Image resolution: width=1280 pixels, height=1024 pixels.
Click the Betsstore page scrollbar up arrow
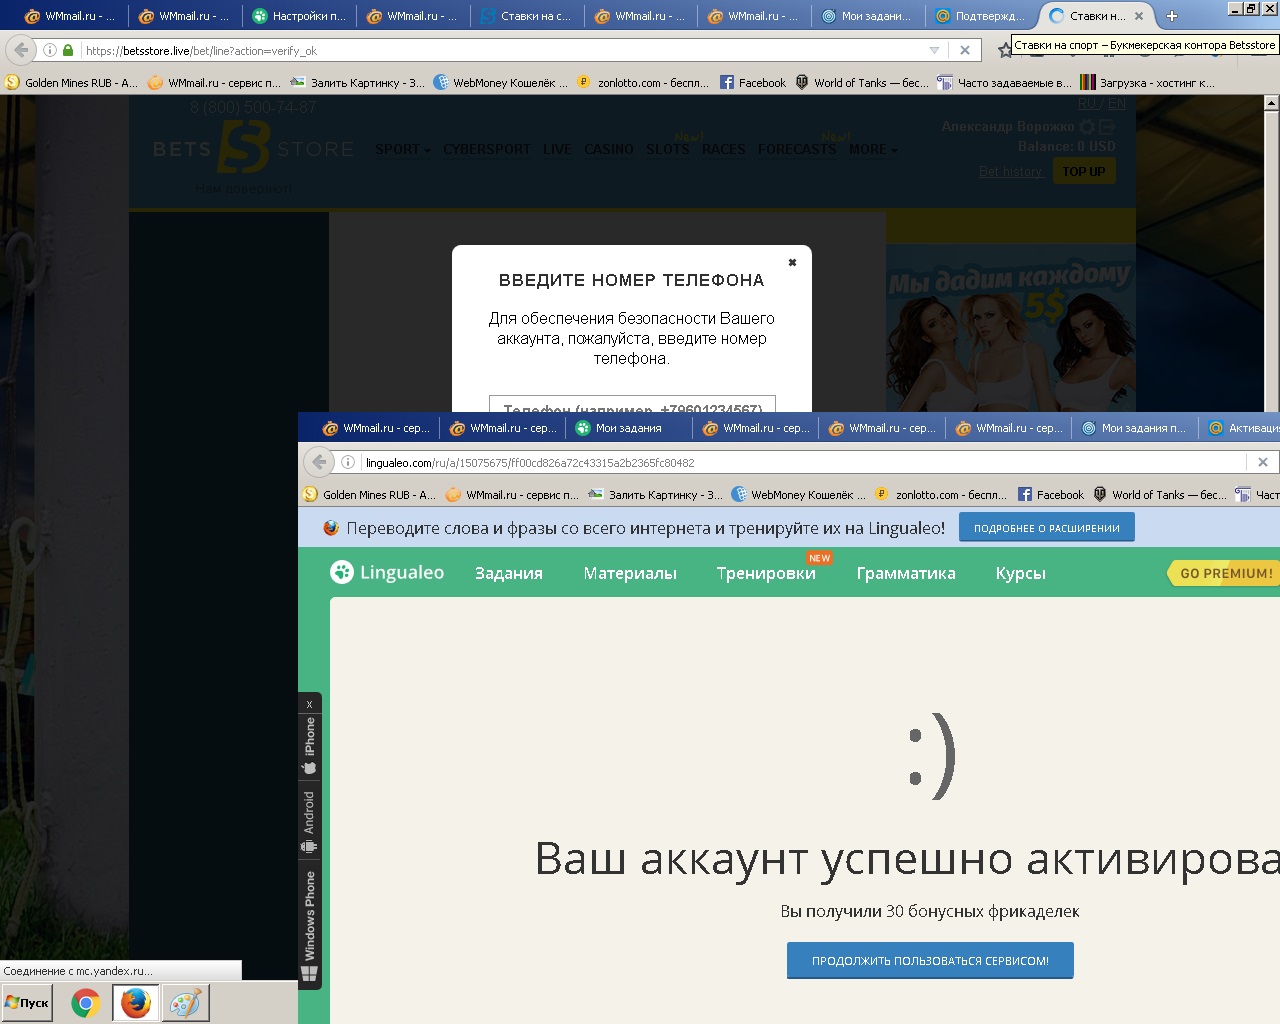pyautogui.click(x=1271, y=102)
